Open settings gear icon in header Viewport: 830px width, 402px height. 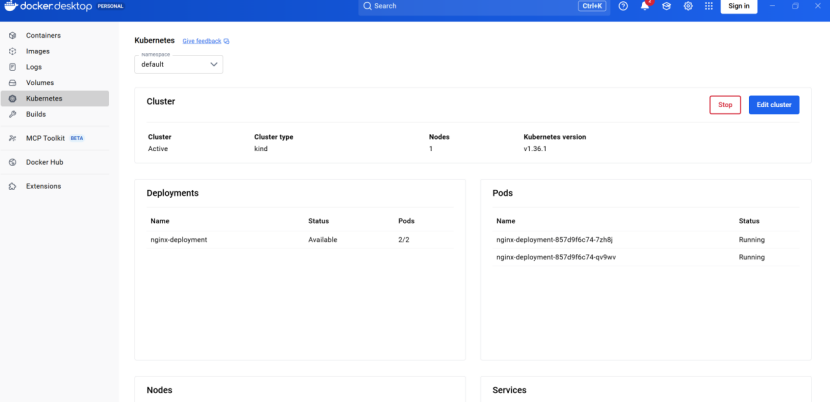click(688, 6)
